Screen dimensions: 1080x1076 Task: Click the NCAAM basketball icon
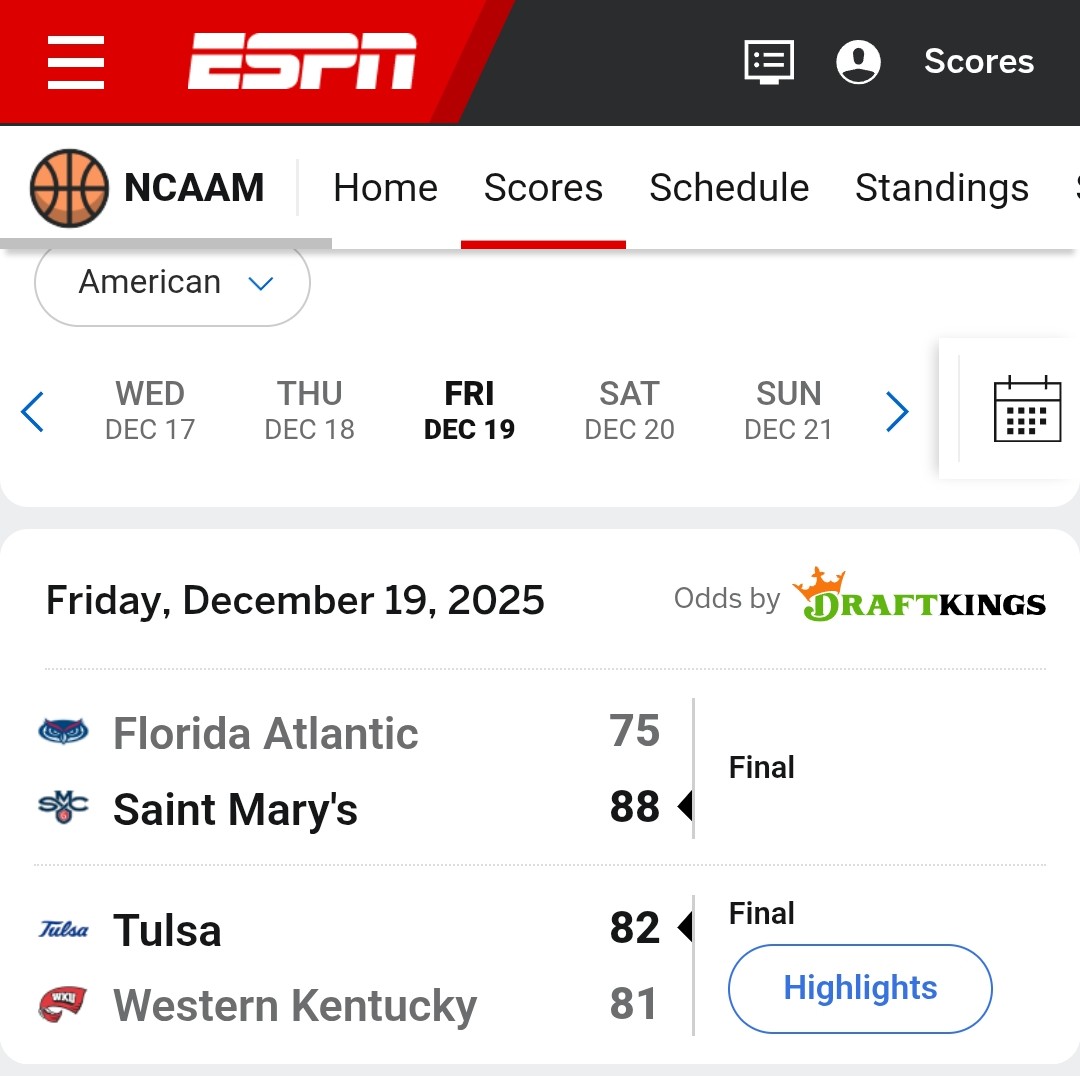[68, 188]
